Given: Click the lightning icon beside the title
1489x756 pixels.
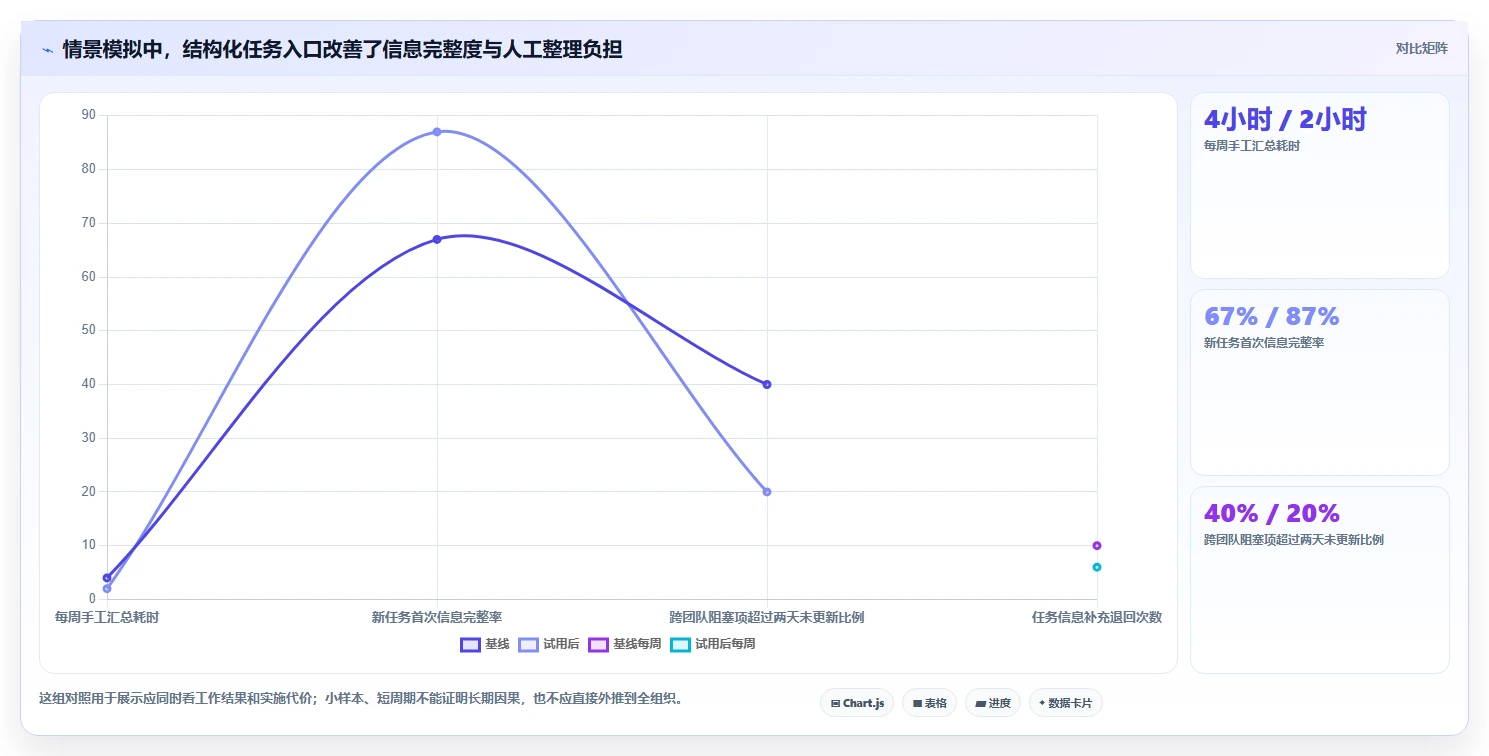Looking at the screenshot, I should 47,49.
